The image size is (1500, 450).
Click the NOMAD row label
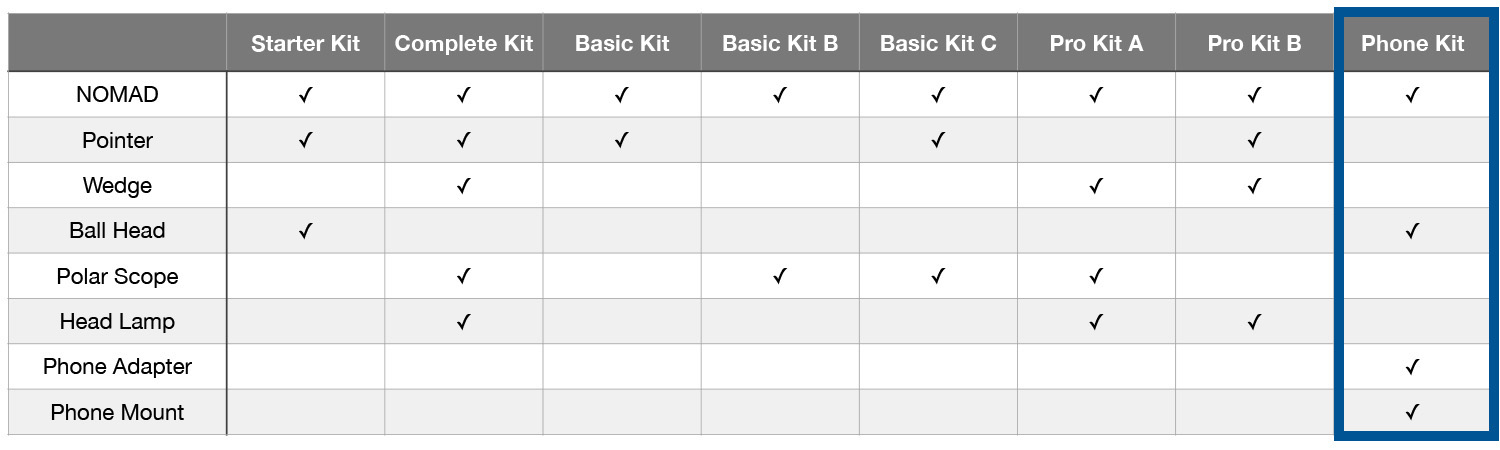pos(117,95)
